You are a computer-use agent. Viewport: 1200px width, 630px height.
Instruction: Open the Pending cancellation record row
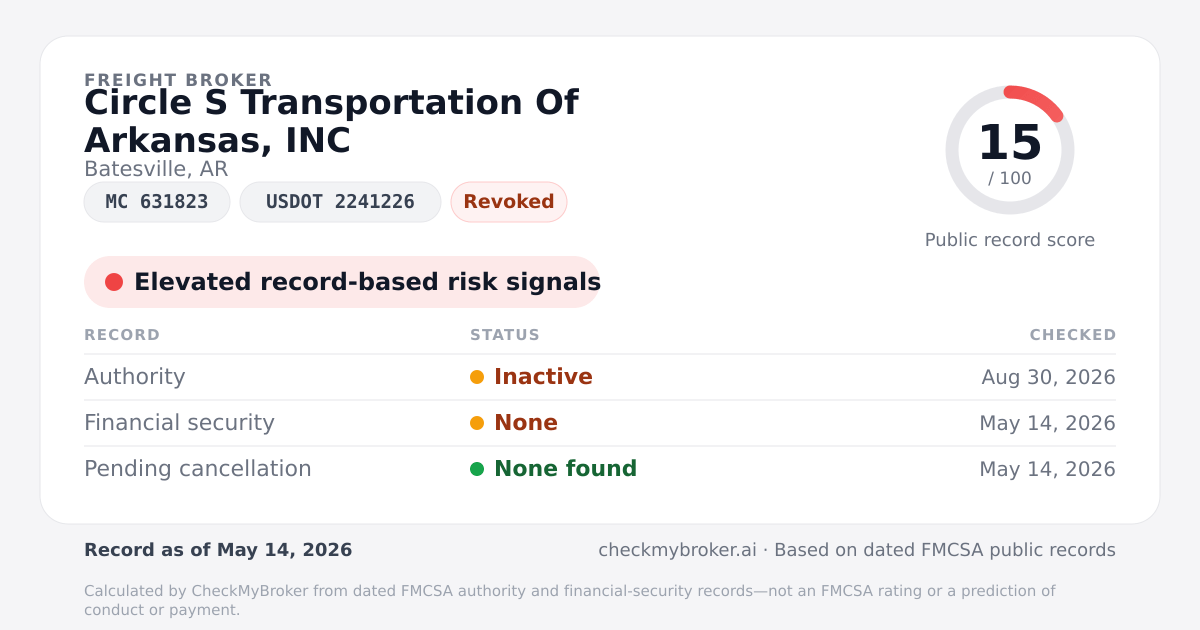(600, 469)
